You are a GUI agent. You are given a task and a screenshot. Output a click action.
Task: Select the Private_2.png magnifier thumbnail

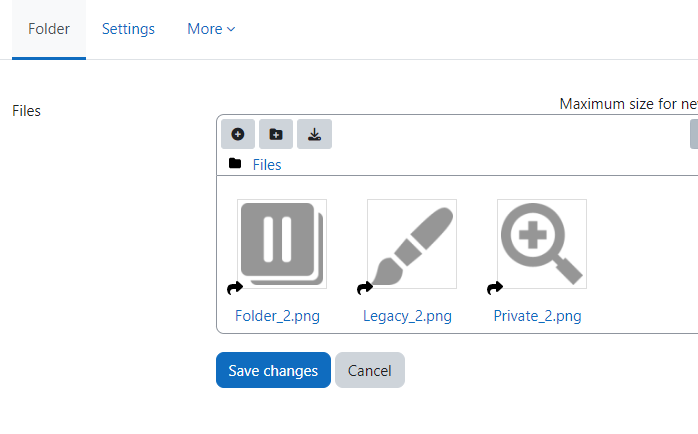(x=542, y=244)
